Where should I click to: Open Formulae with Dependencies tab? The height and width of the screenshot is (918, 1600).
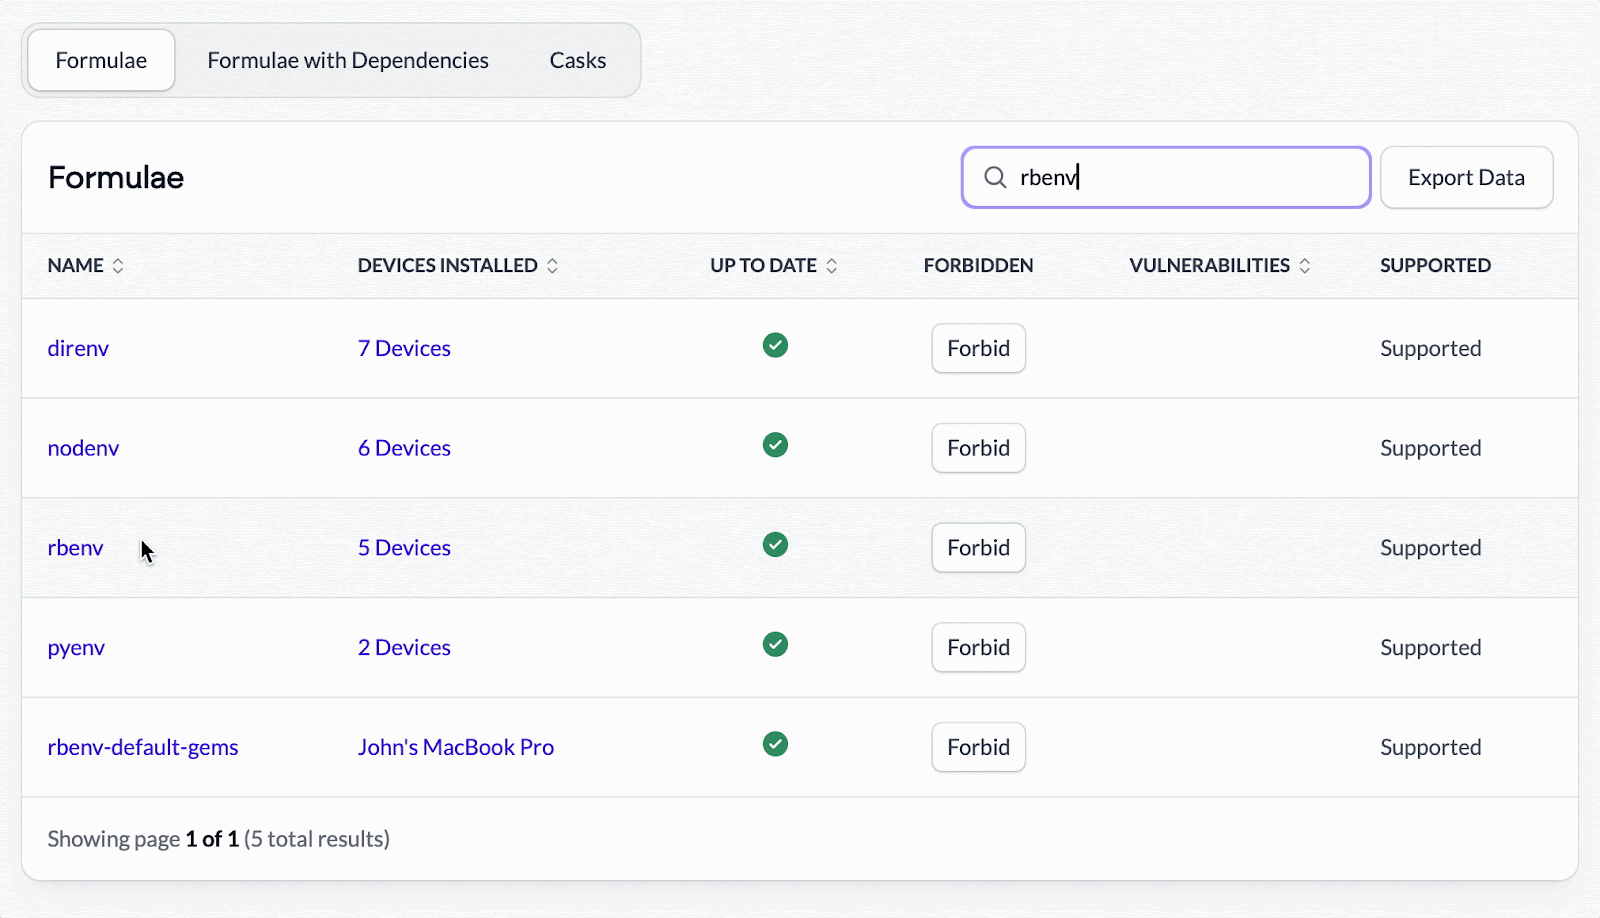(x=348, y=61)
